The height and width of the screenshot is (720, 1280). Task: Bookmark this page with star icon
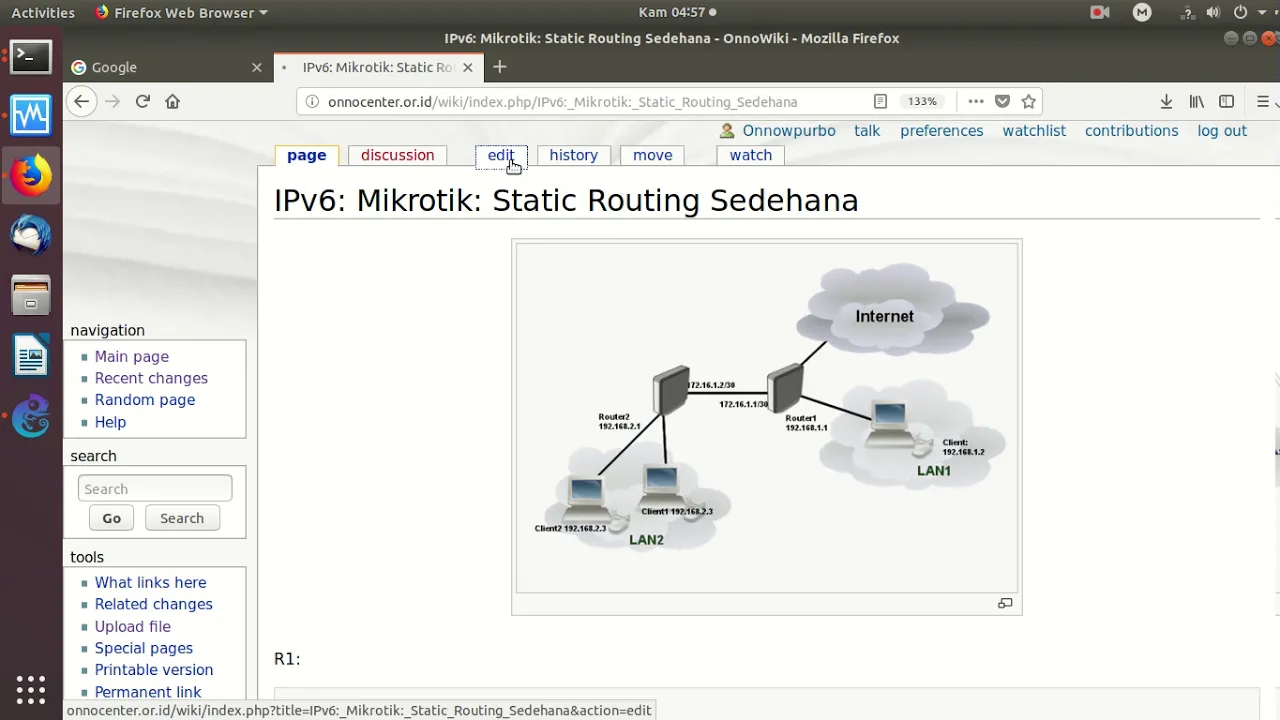1028,101
